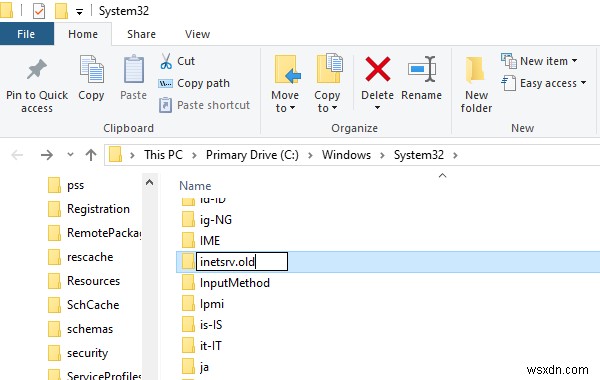
Task: Click the address bar folder icon
Action: click(116, 155)
